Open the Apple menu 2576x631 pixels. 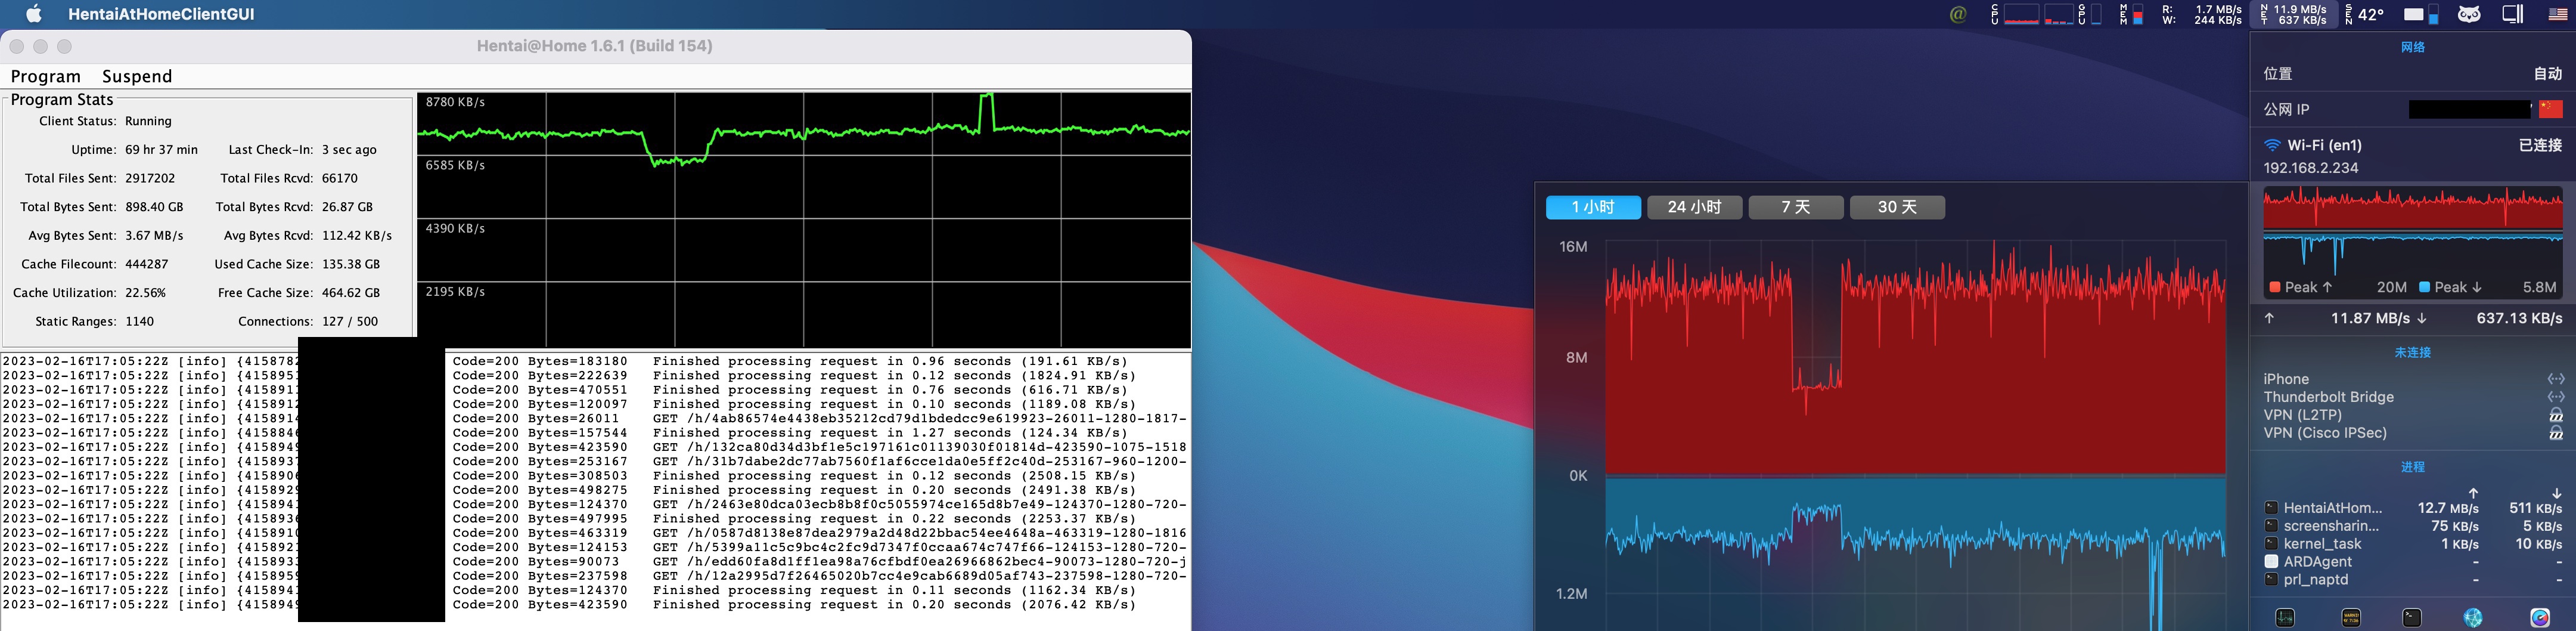click(34, 14)
